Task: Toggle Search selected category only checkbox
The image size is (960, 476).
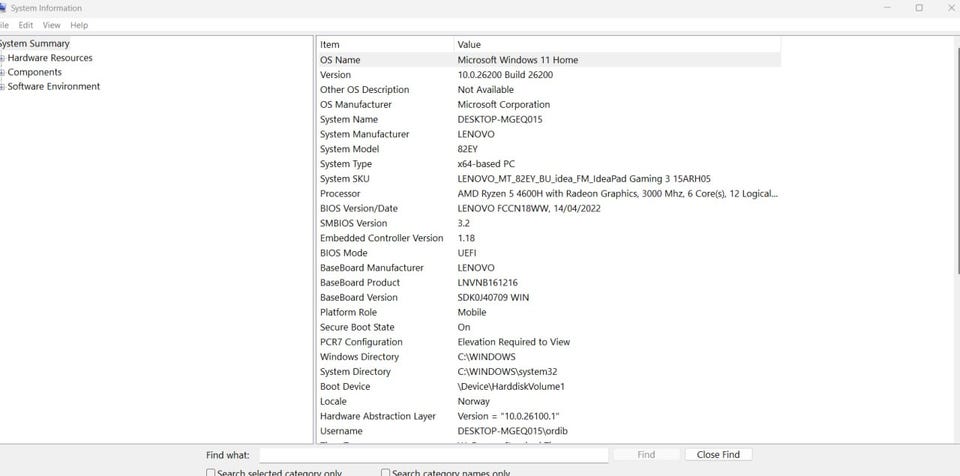Action: [211, 473]
